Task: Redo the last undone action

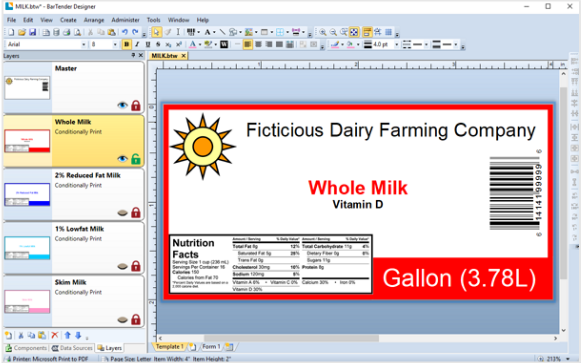Action: (x=135, y=32)
